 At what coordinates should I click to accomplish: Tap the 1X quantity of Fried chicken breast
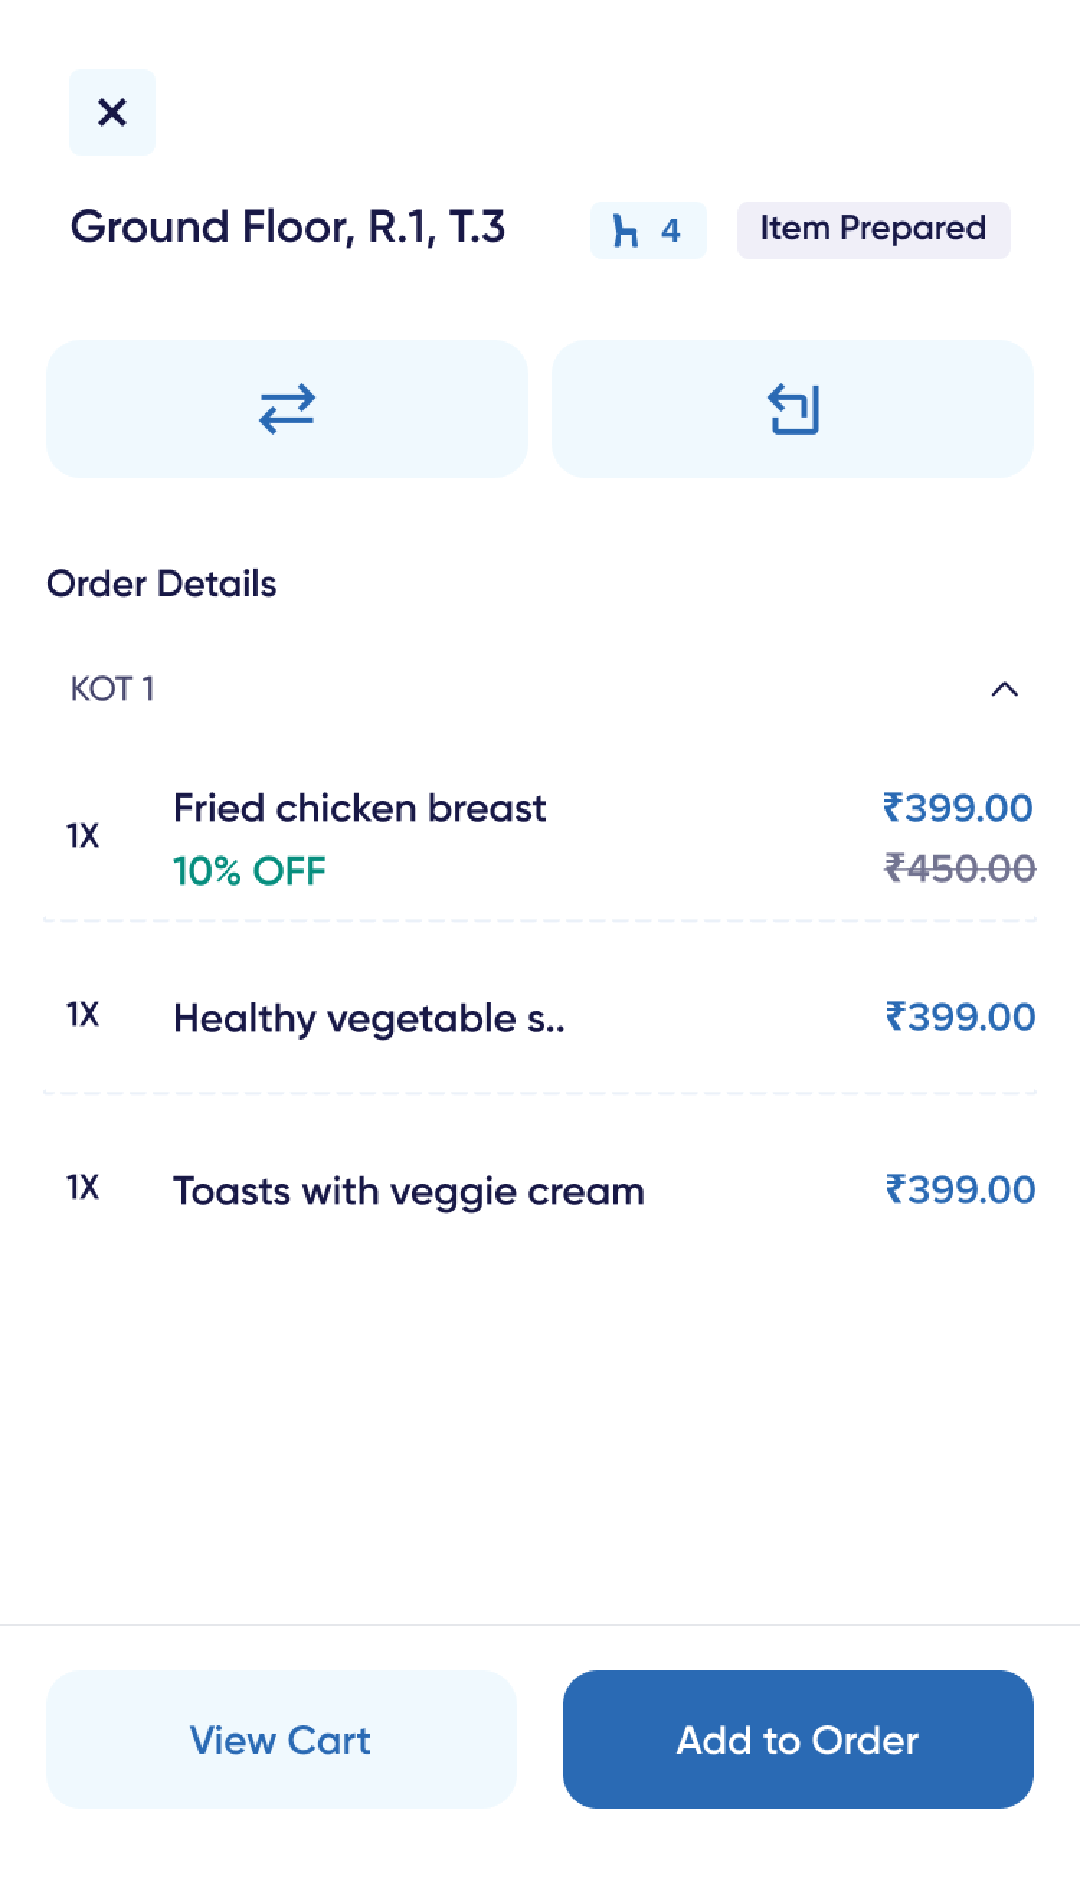[x=83, y=836]
